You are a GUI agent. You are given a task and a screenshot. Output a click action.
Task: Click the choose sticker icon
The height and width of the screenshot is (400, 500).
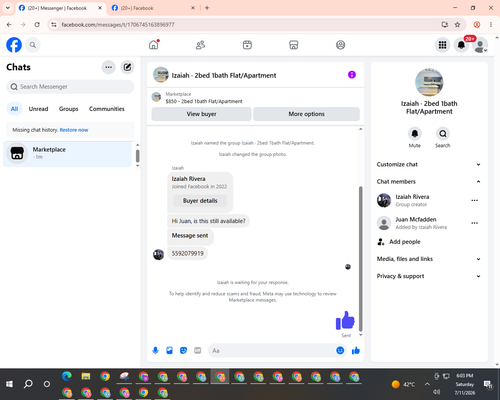183,350
